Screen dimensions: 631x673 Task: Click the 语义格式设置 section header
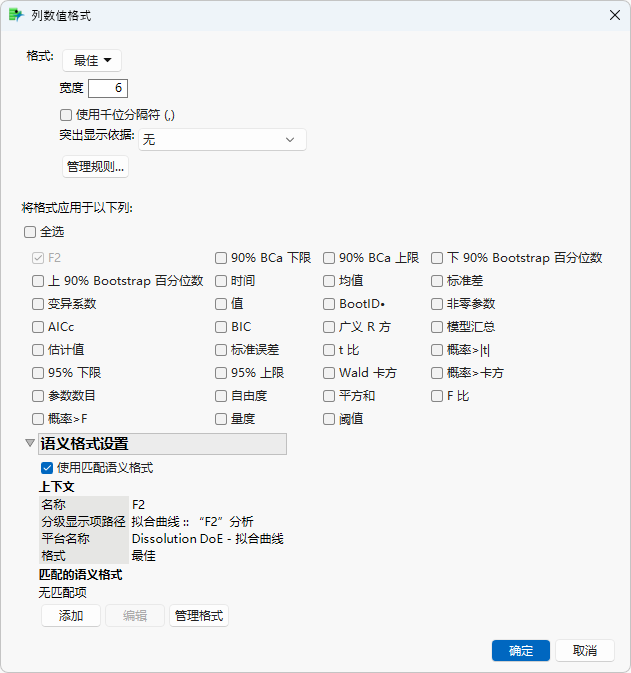(162, 444)
